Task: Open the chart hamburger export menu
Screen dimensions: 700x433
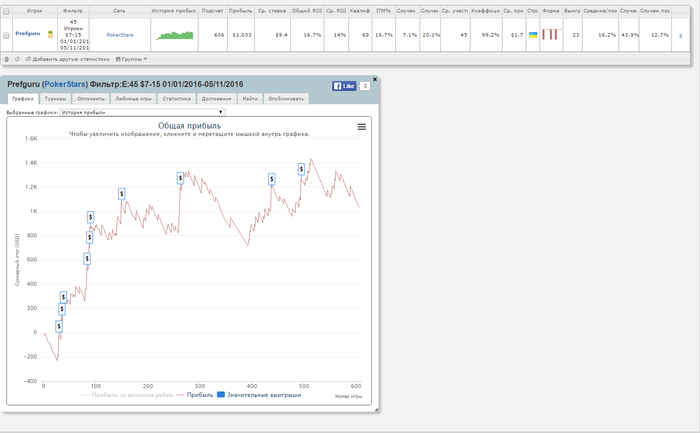Action: tap(362, 127)
